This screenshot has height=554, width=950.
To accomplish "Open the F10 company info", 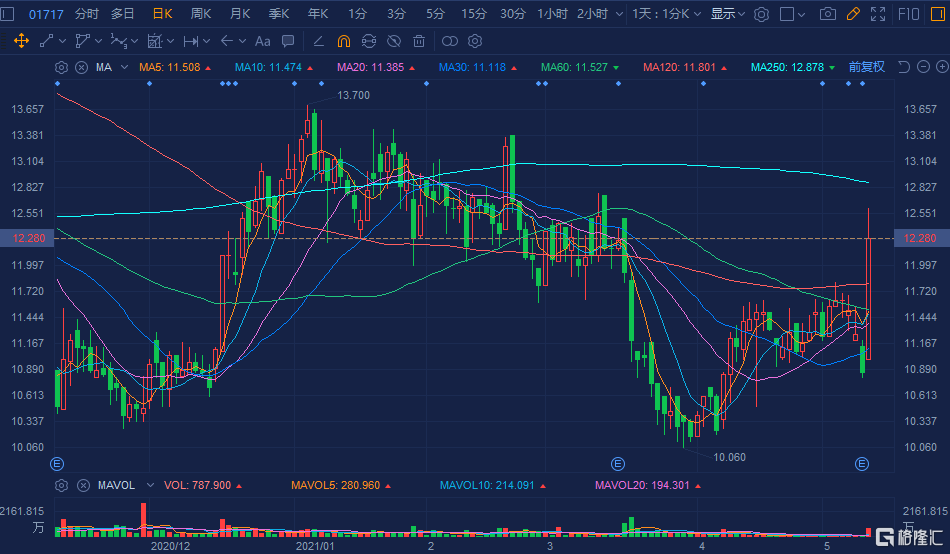I will pyautogui.click(x=909, y=14).
